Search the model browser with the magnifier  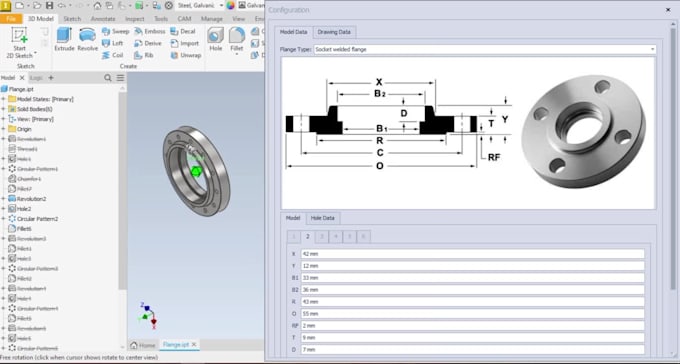pyautogui.click(x=108, y=78)
